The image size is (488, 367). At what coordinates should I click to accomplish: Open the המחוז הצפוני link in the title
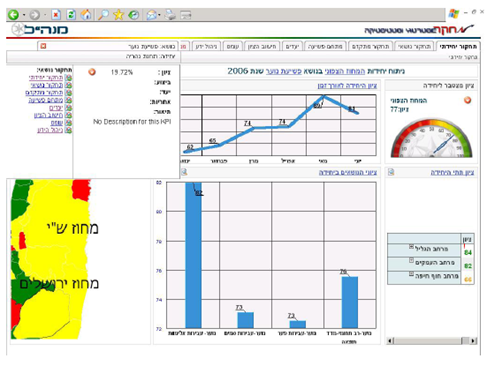(x=345, y=71)
